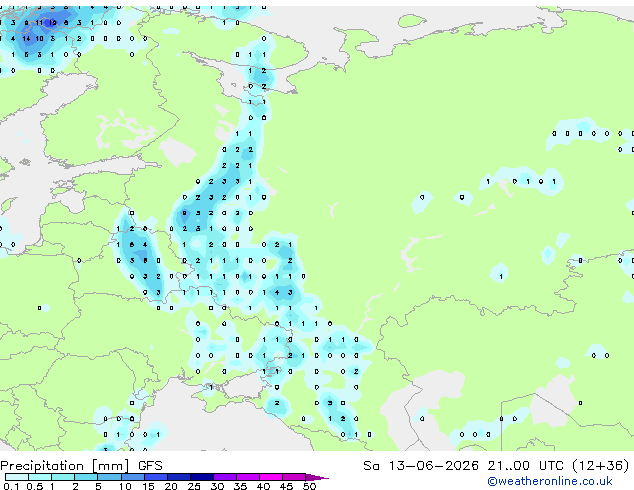The image size is (634, 490).
Task: Select the 35–40 mm legend color swatch
Action: point(248,477)
